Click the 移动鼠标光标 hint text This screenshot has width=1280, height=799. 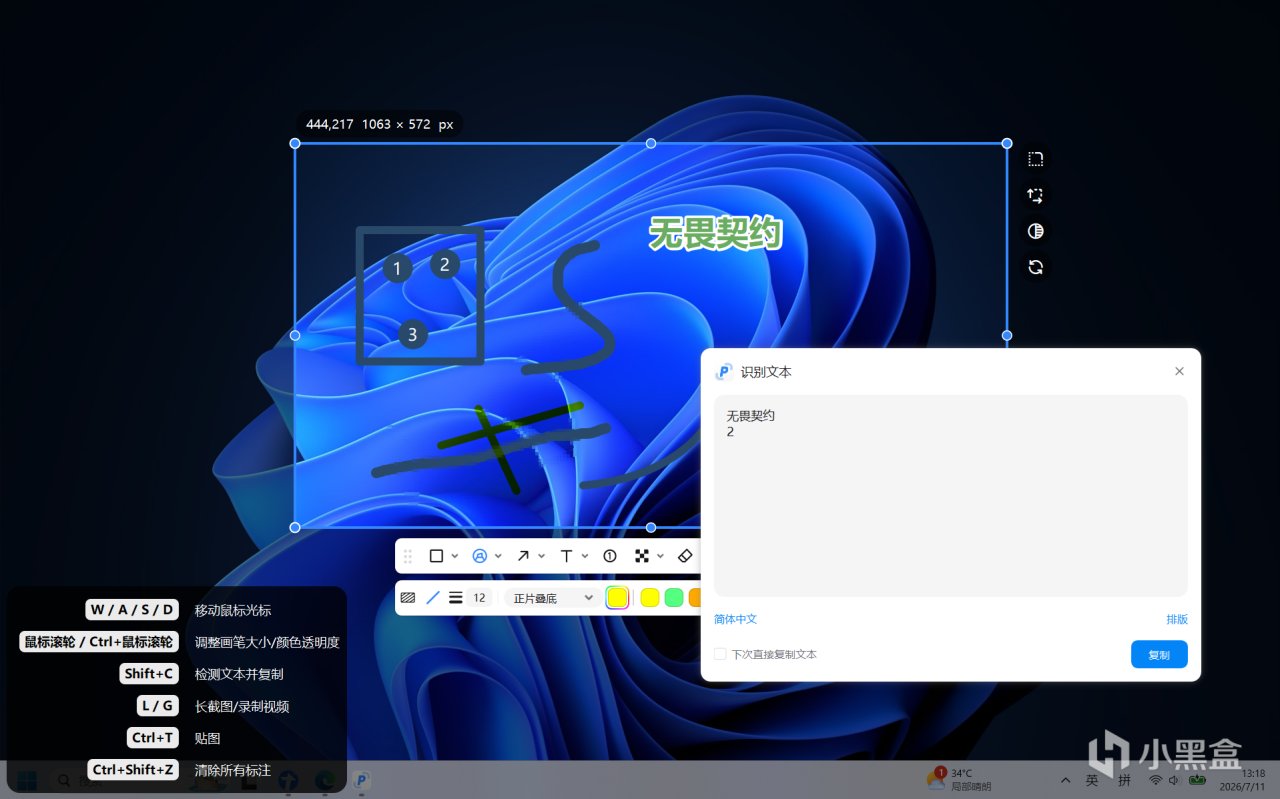[x=233, y=610]
